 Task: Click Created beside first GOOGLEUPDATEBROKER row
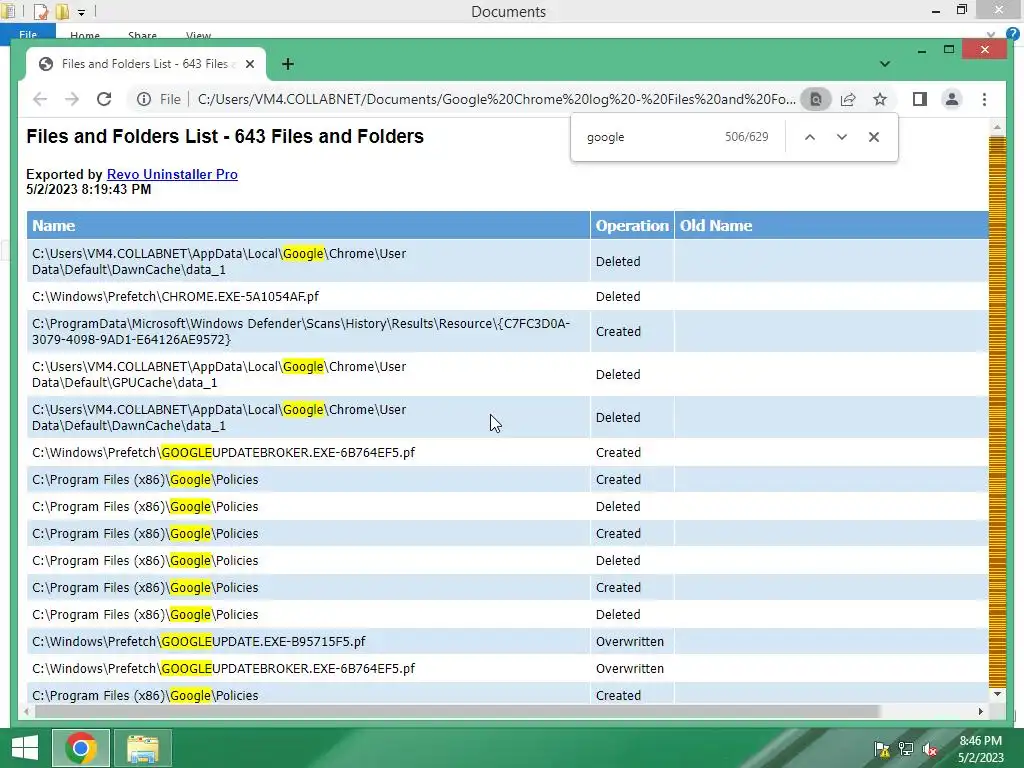pos(618,453)
